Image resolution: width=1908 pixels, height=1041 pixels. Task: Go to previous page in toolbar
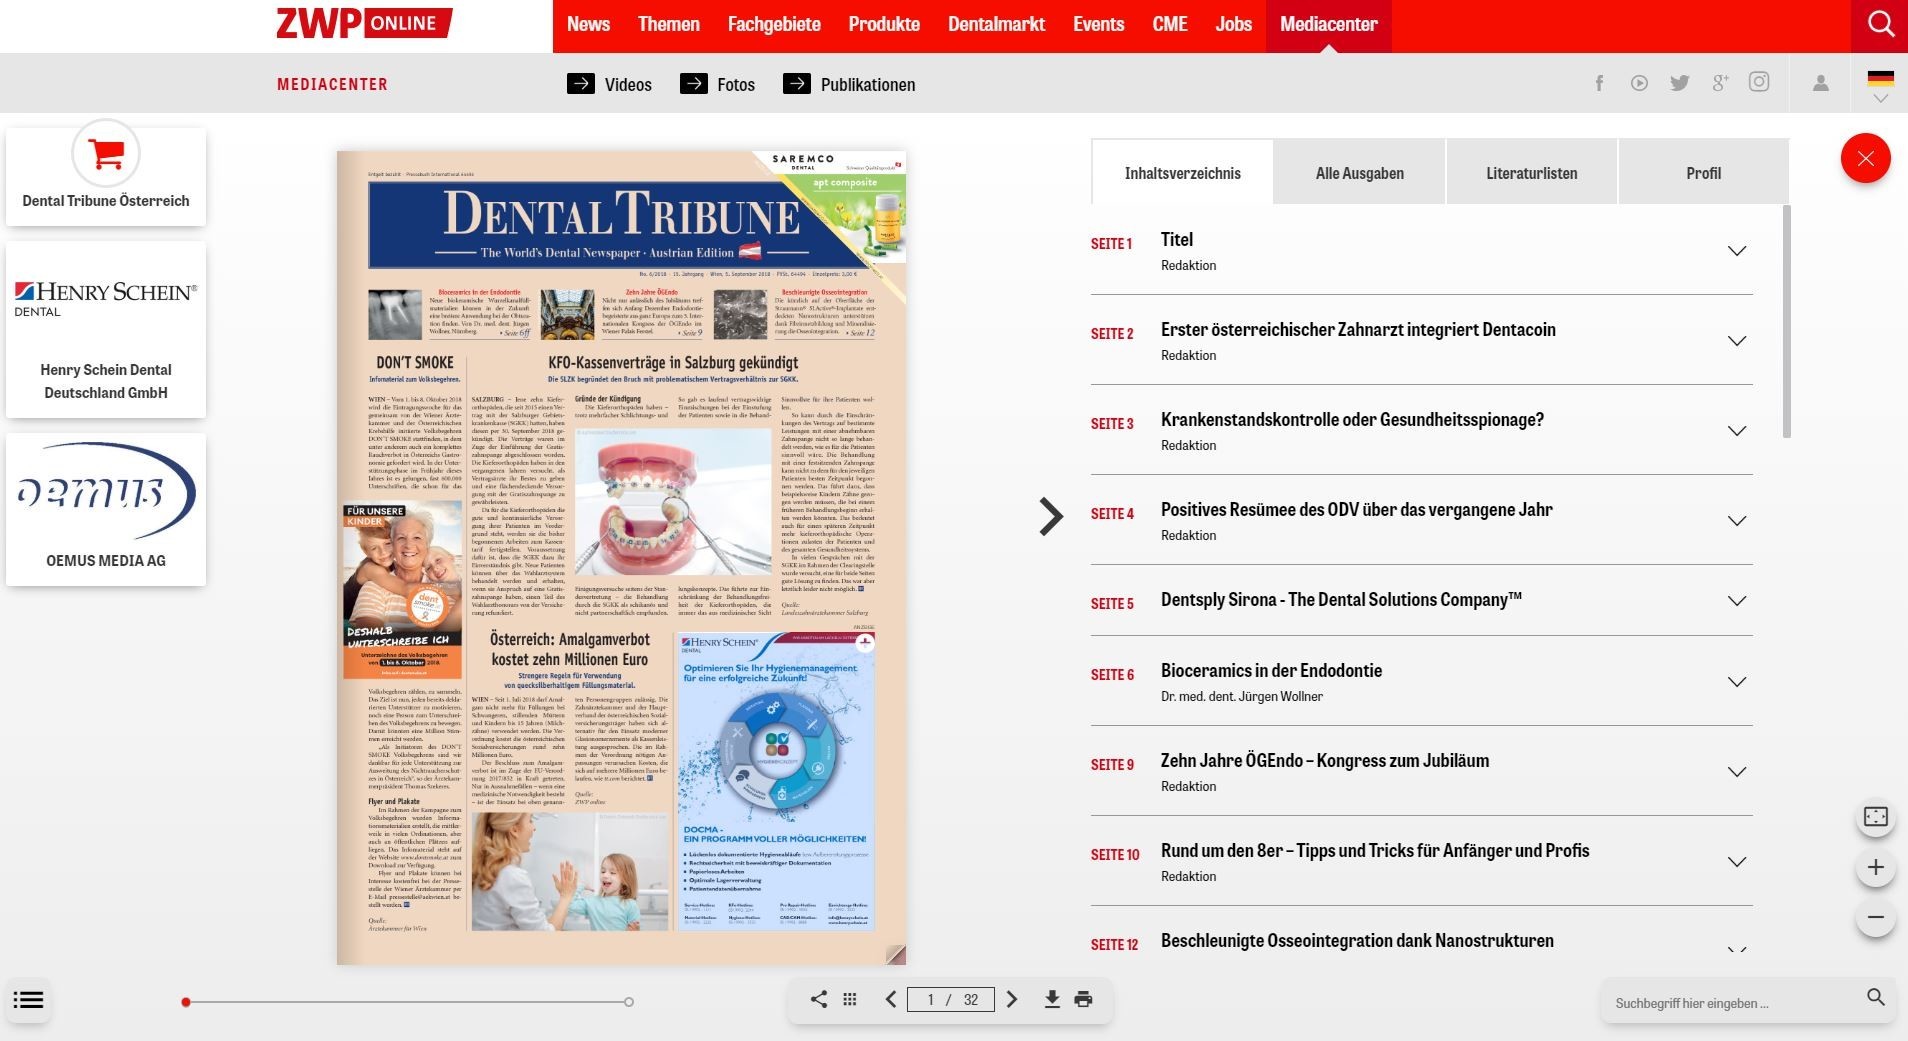tap(890, 999)
